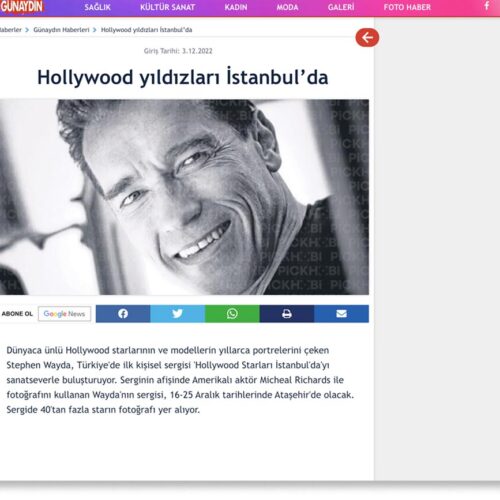Open the Facebook icon in top navigation
The width and height of the screenshot is (500, 500).
click(487, 6)
